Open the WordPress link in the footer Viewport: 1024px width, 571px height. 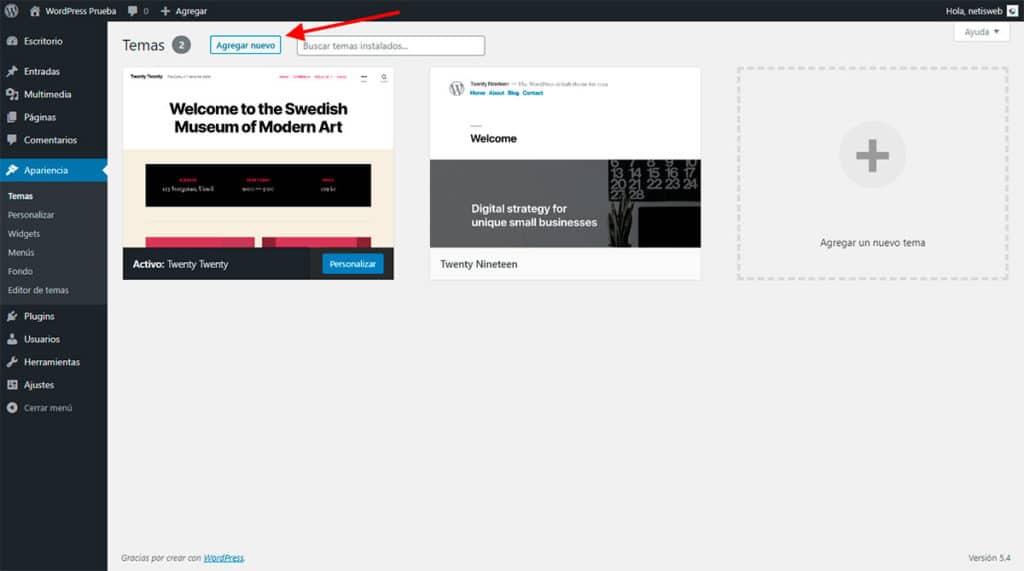pyautogui.click(x=223, y=558)
